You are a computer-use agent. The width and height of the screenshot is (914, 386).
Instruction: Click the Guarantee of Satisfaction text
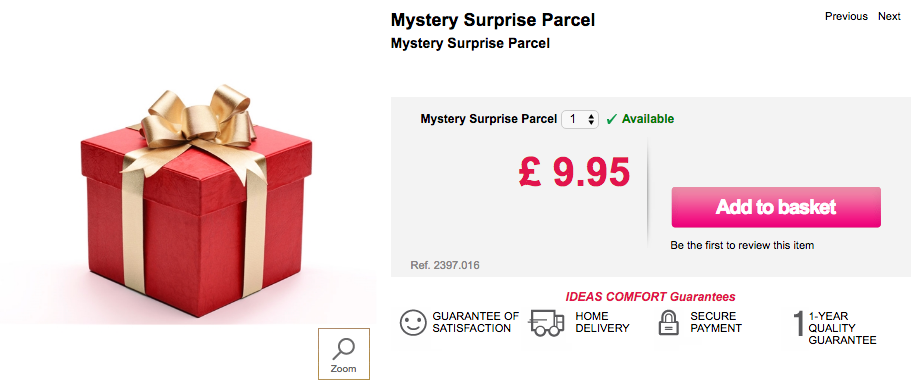tap(475, 322)
